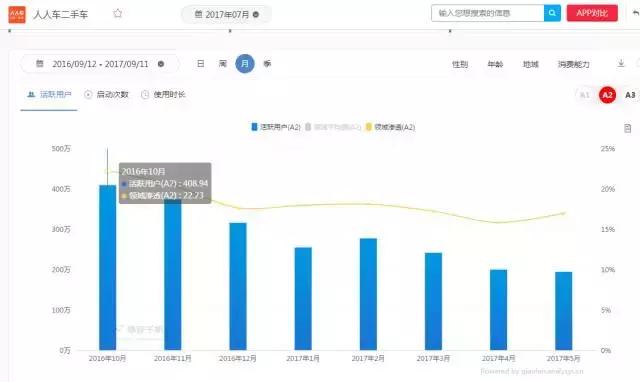The height and width of the screenshot is (382, 640).
Task: Click the 2017年5月 bar in the chart
Action: (563, 311)
